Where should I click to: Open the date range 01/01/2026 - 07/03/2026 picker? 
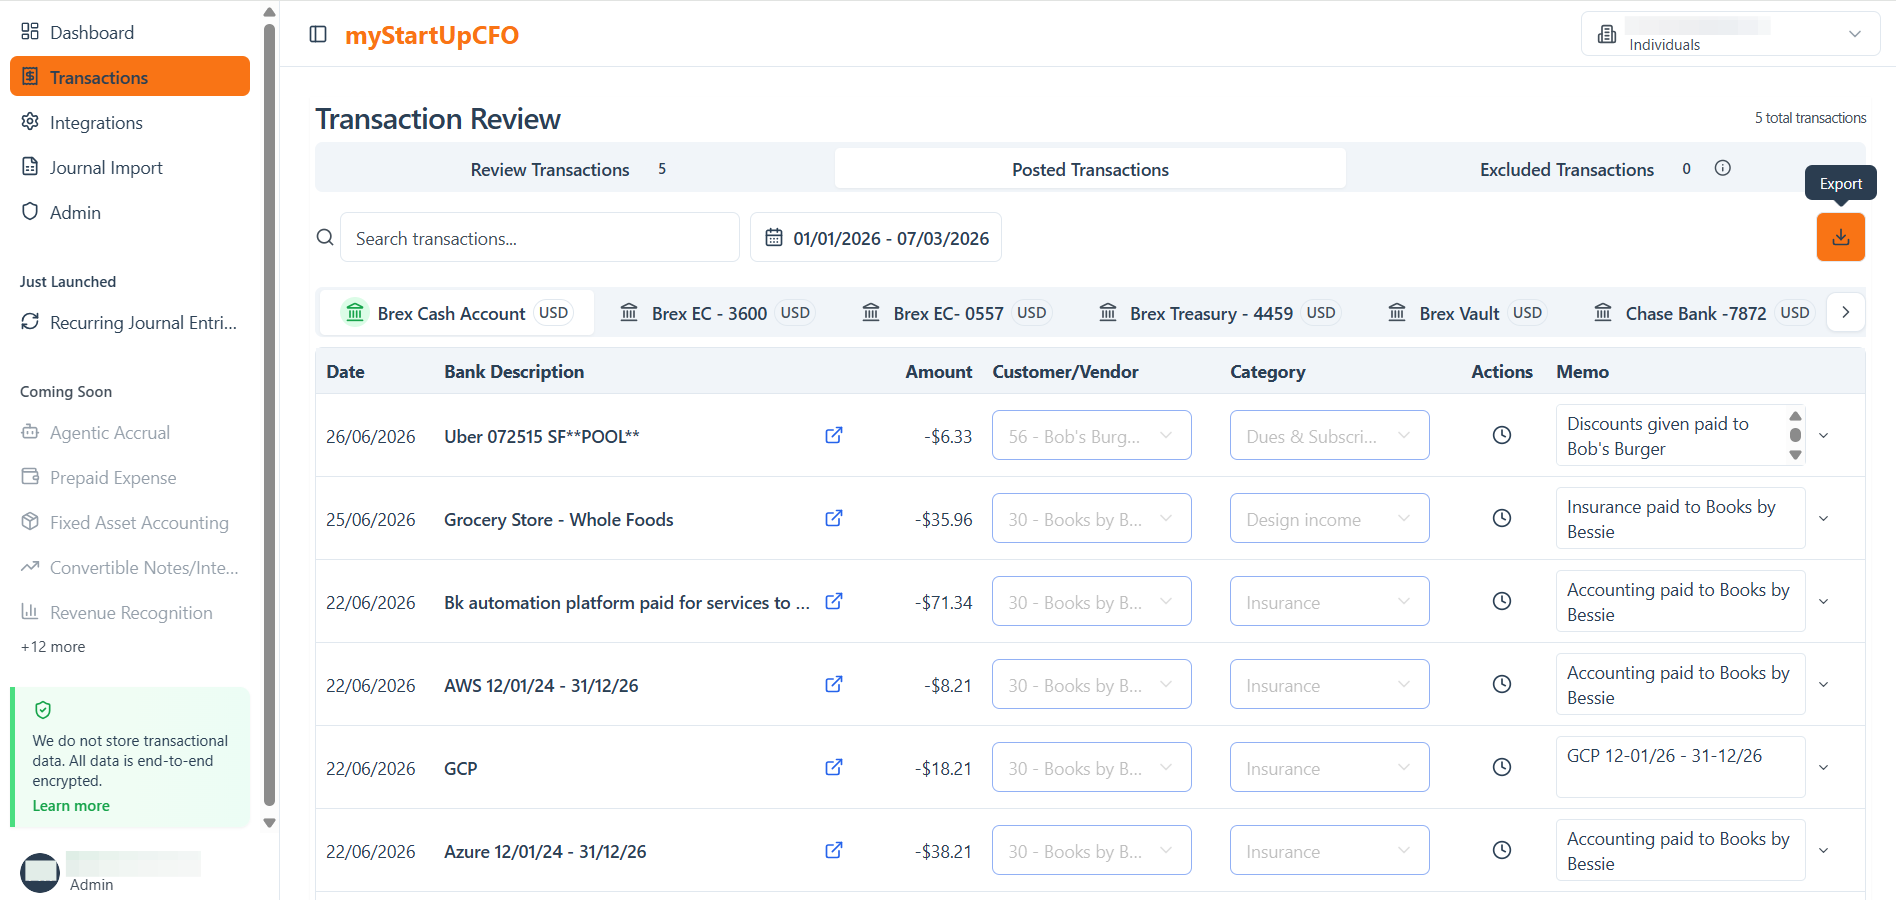[x=876, y=237]
